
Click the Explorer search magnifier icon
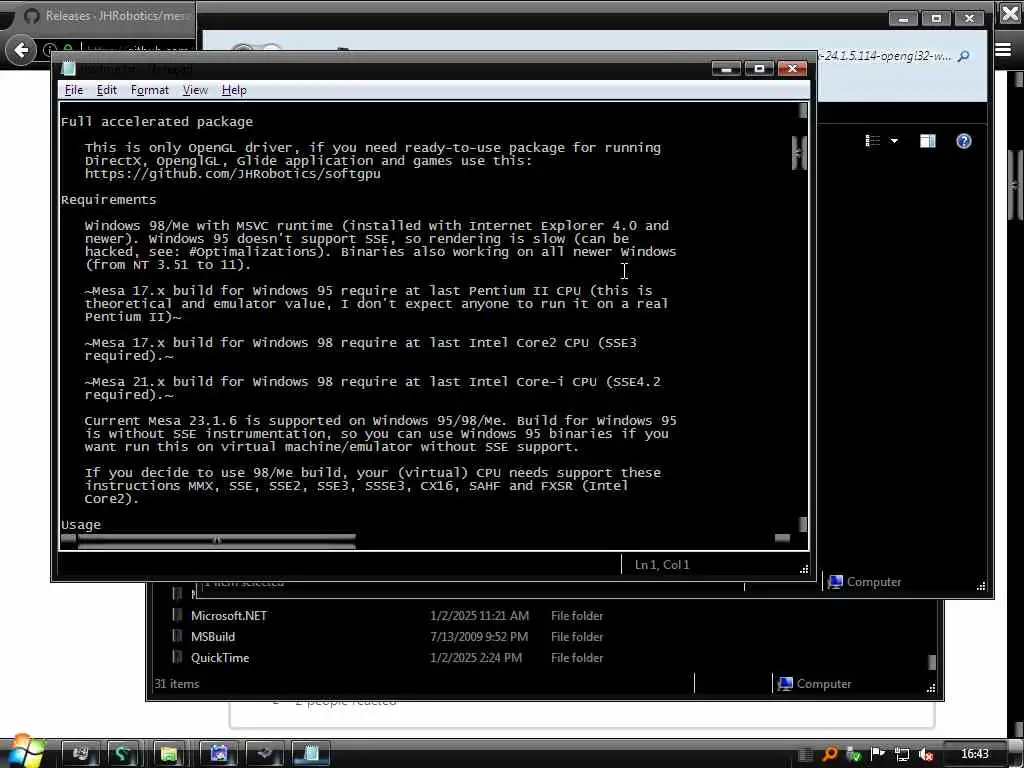point(963,57)
